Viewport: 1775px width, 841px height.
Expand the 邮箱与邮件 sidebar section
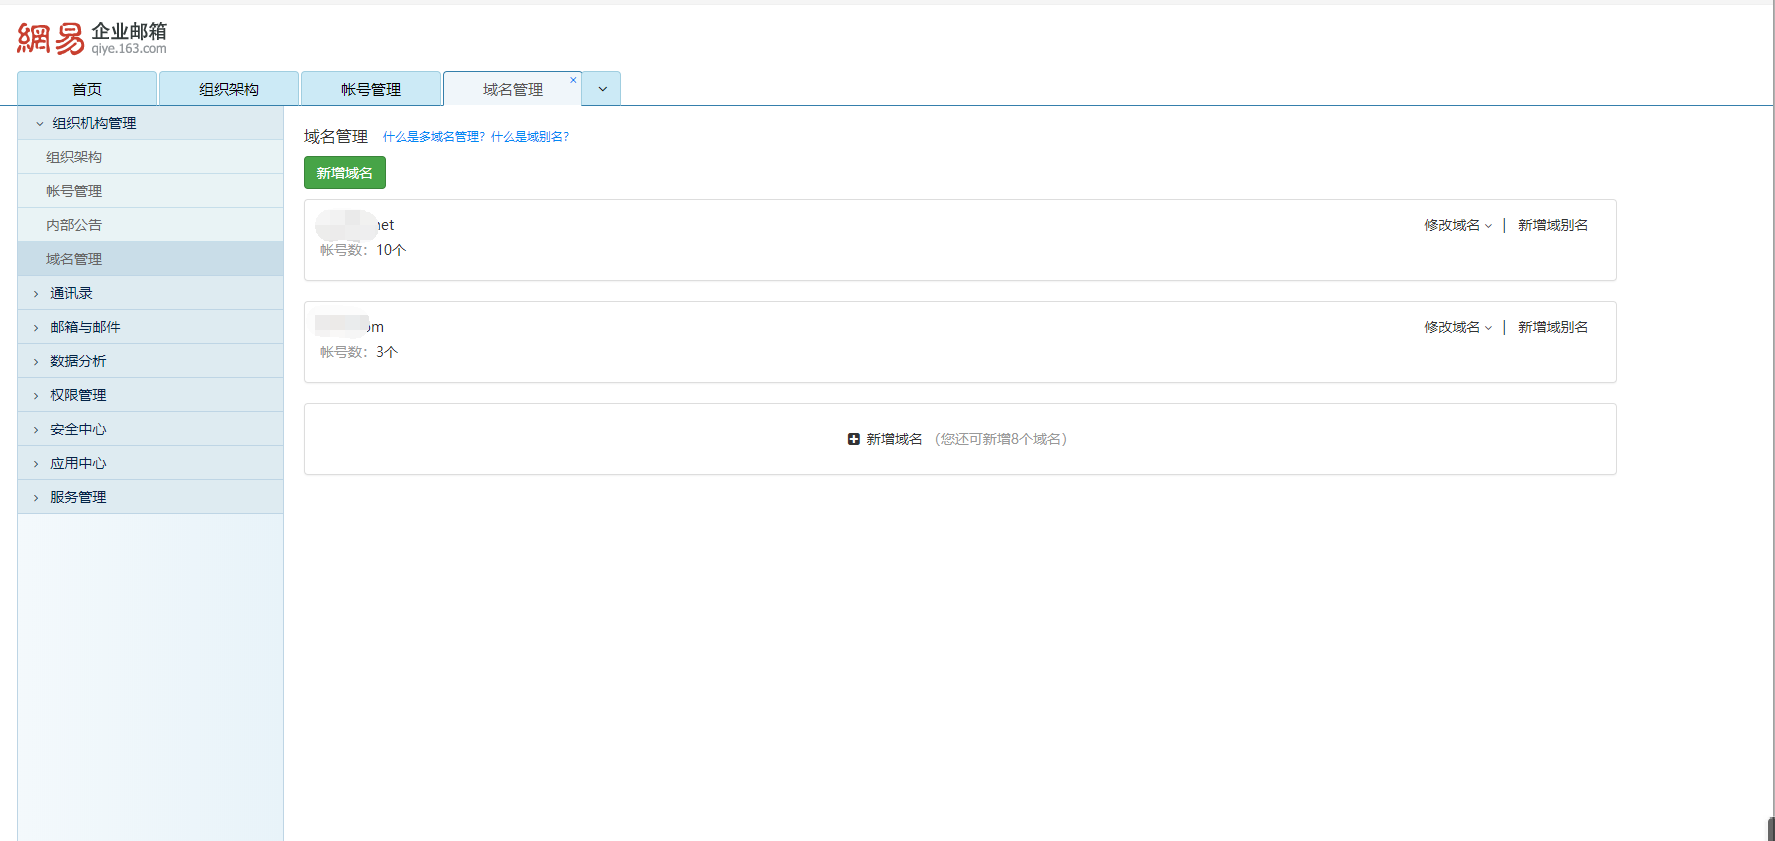[x=85, y=327]
